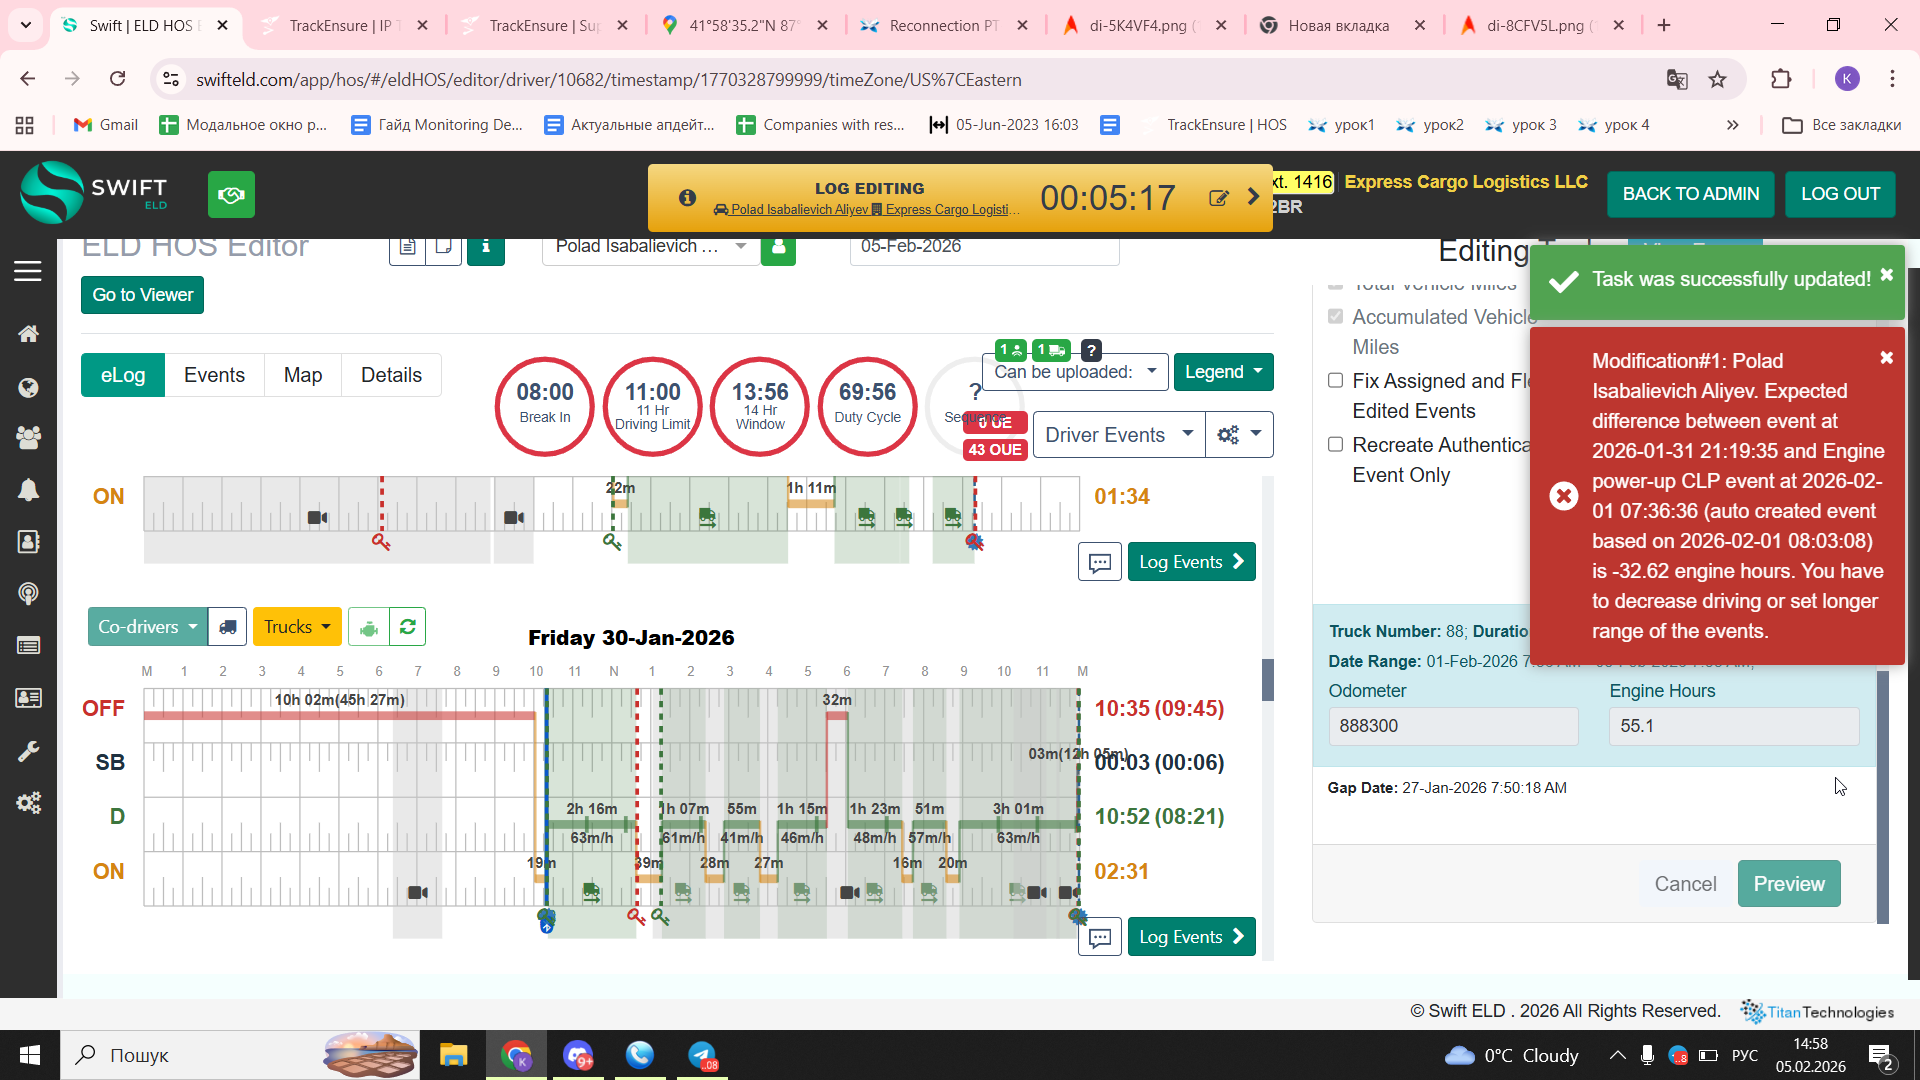Click the green info icon near driver selector
Viewport: 1920px width, 1080px height.
[486, 247]
